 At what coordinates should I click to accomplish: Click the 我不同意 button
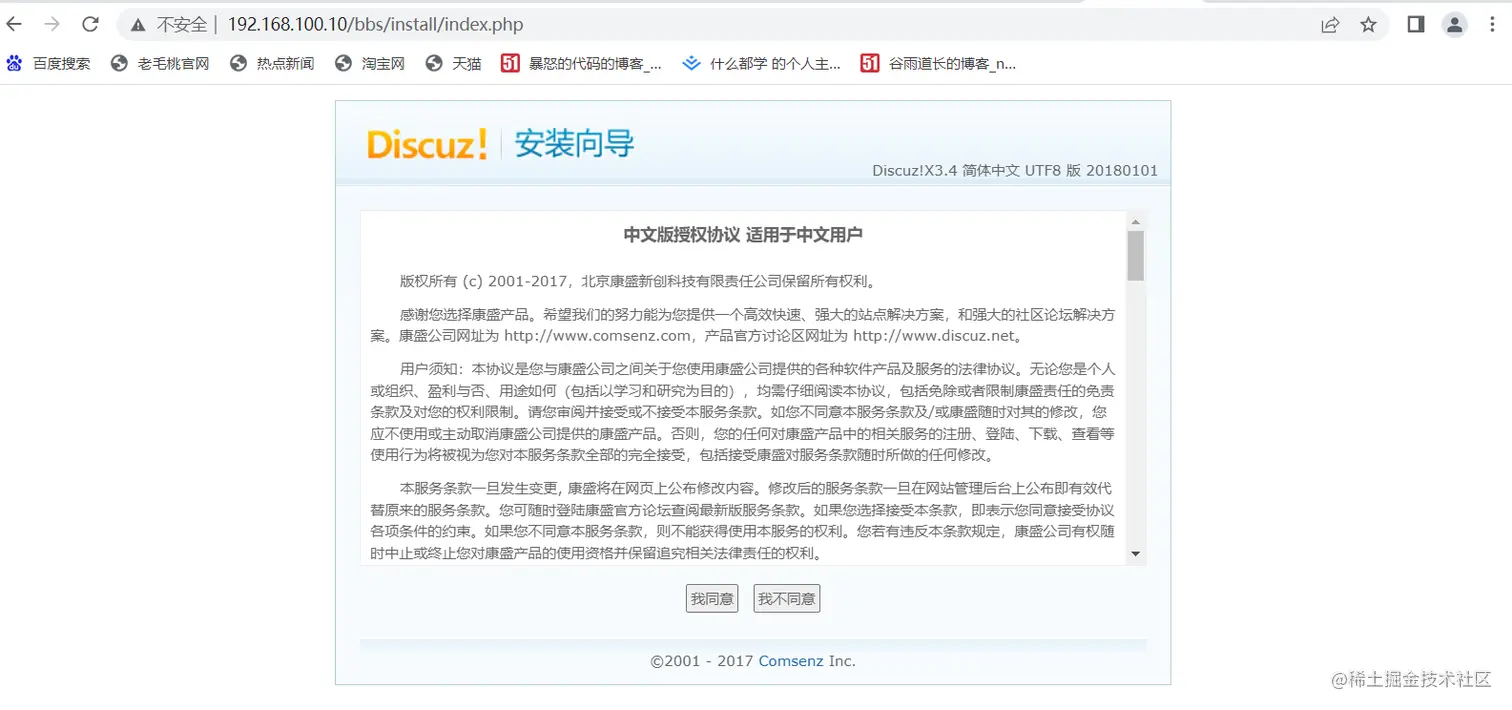[786, 599]
